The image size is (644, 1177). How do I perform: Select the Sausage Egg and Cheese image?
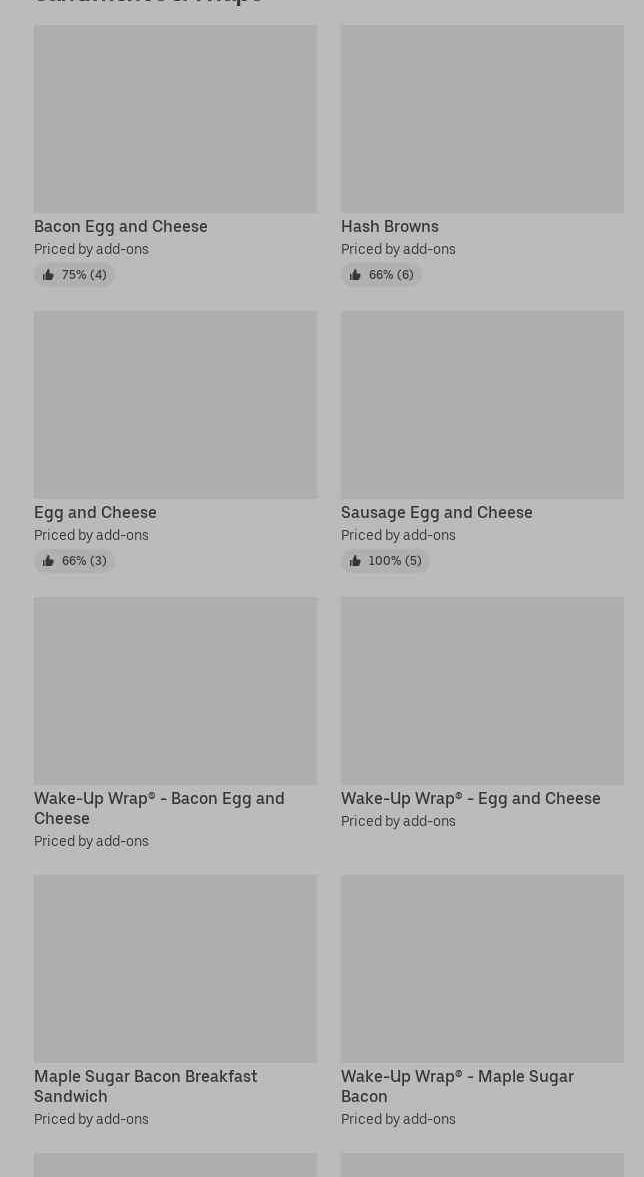coord(482,405)
